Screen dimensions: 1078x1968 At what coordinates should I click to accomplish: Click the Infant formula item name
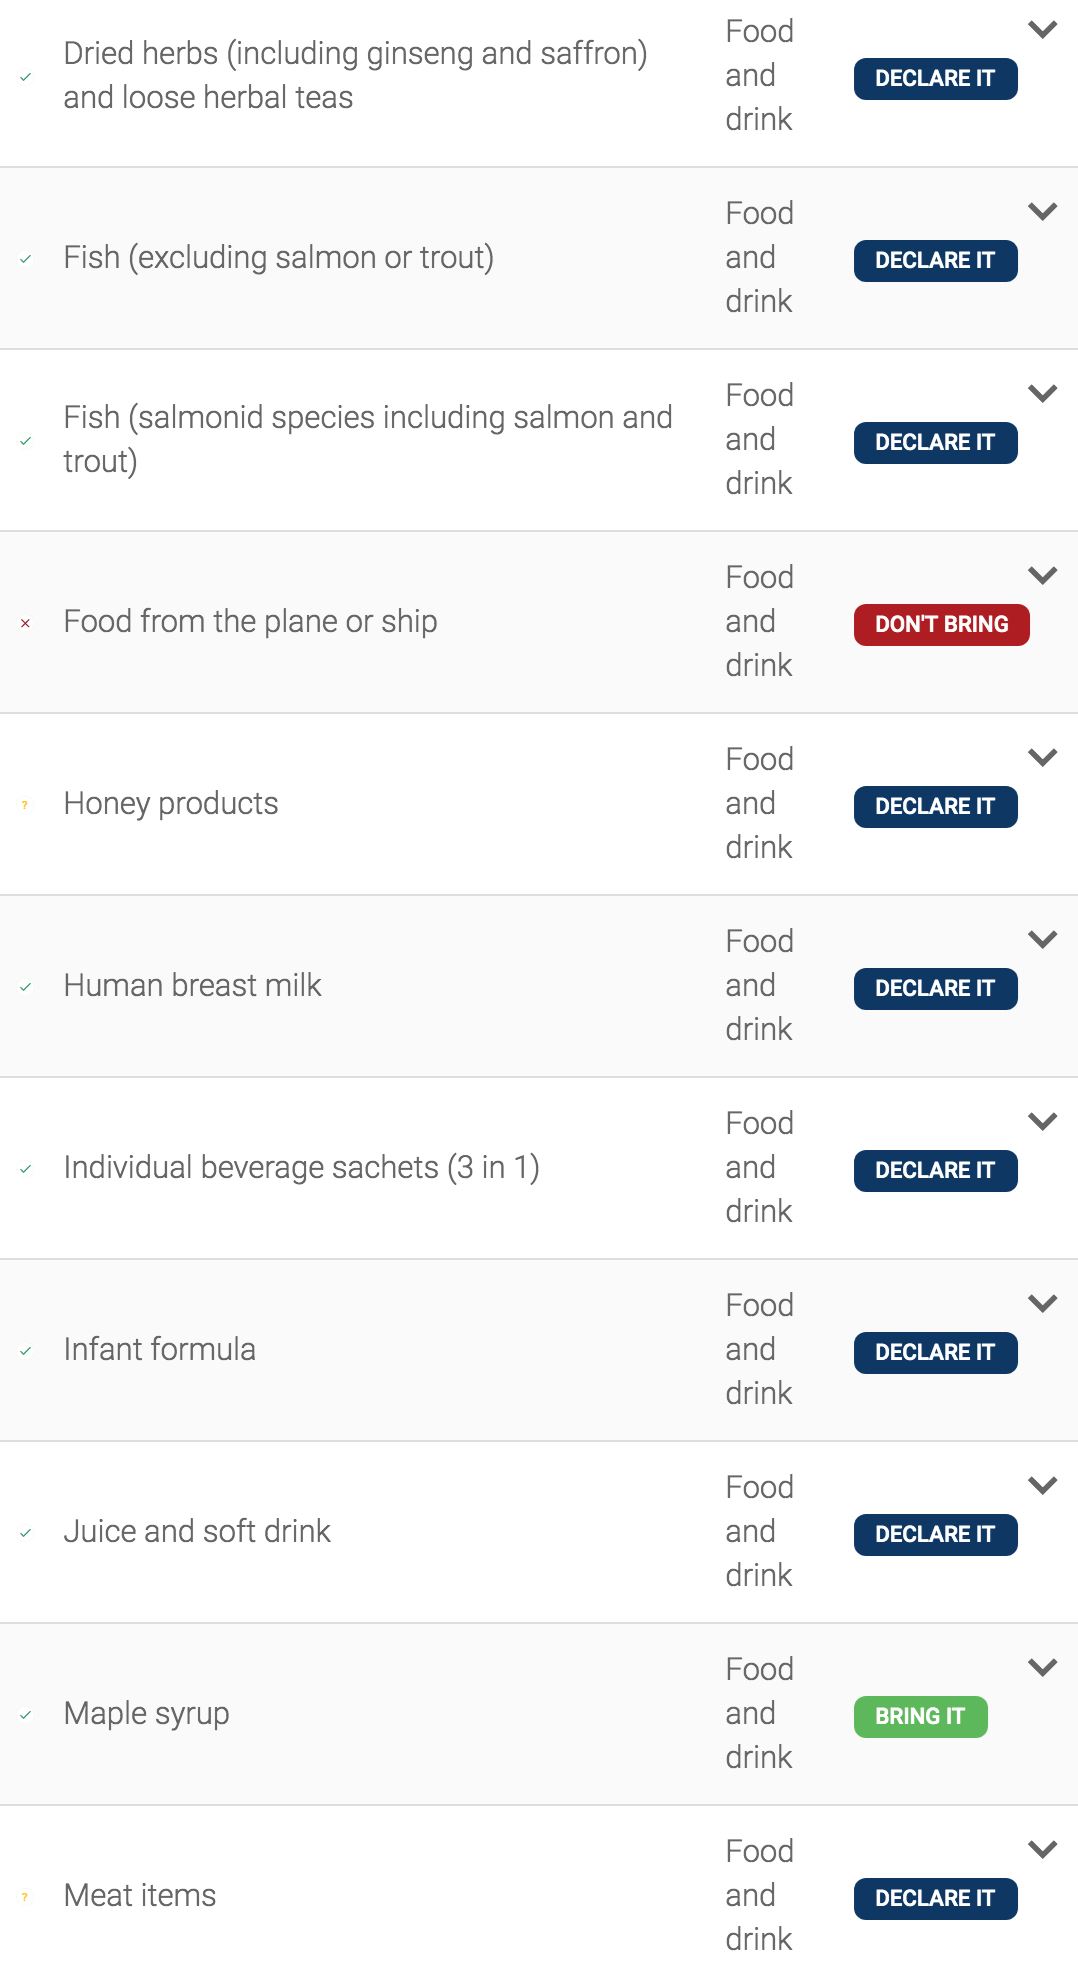(x=160, y=1350)
